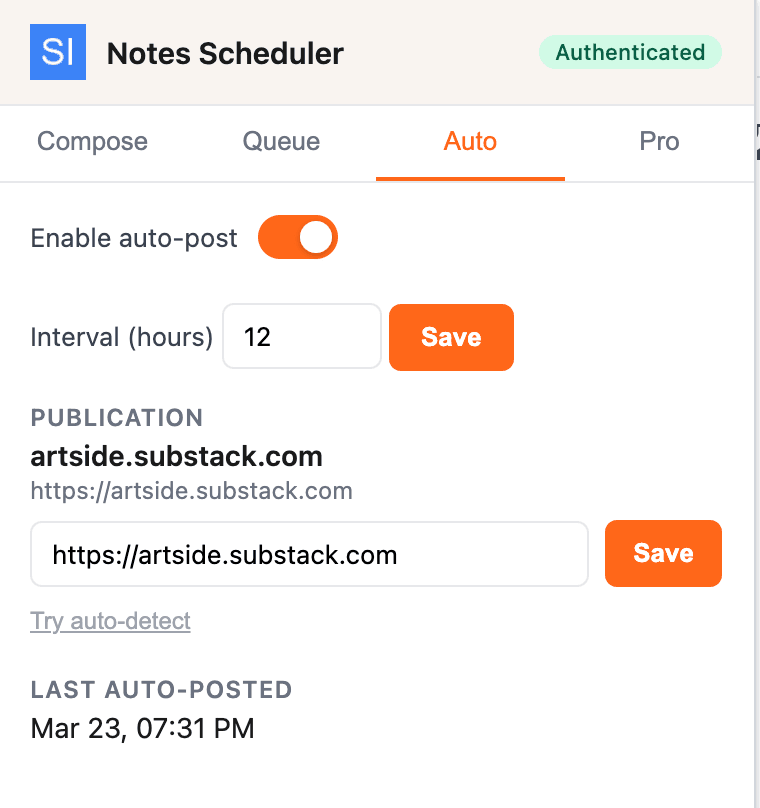Click inside the interval hours field

(x=301, y=336)
